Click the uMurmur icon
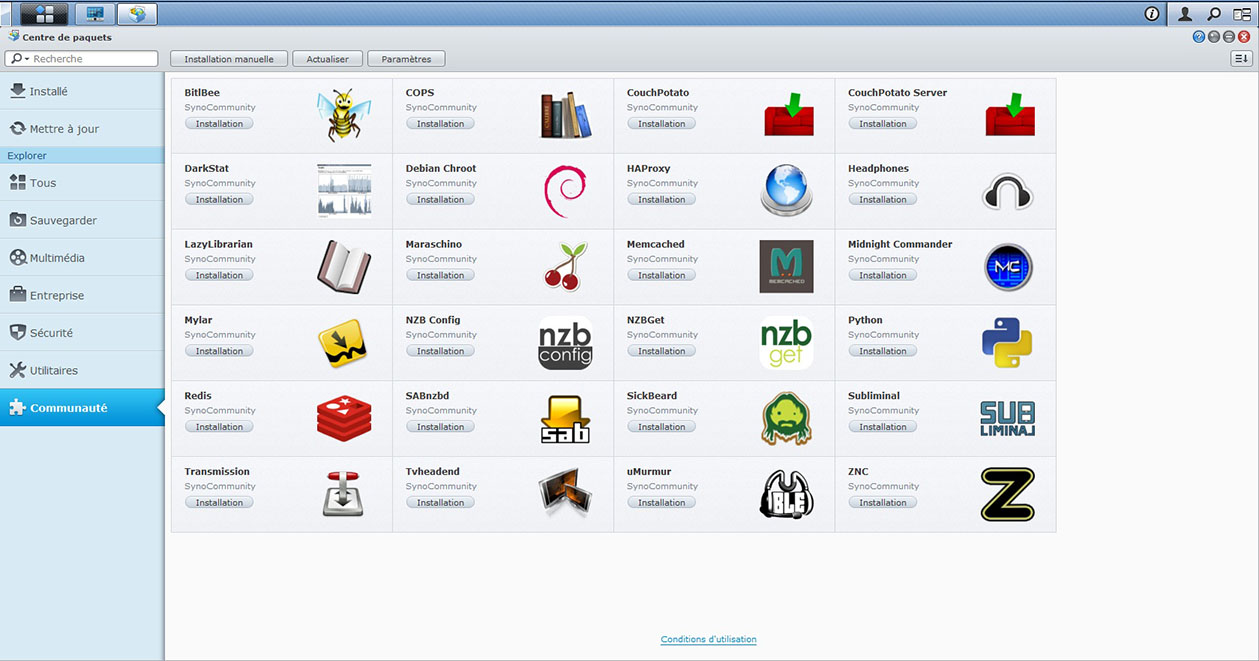The image size is (1259, 661). click(786, 494)
